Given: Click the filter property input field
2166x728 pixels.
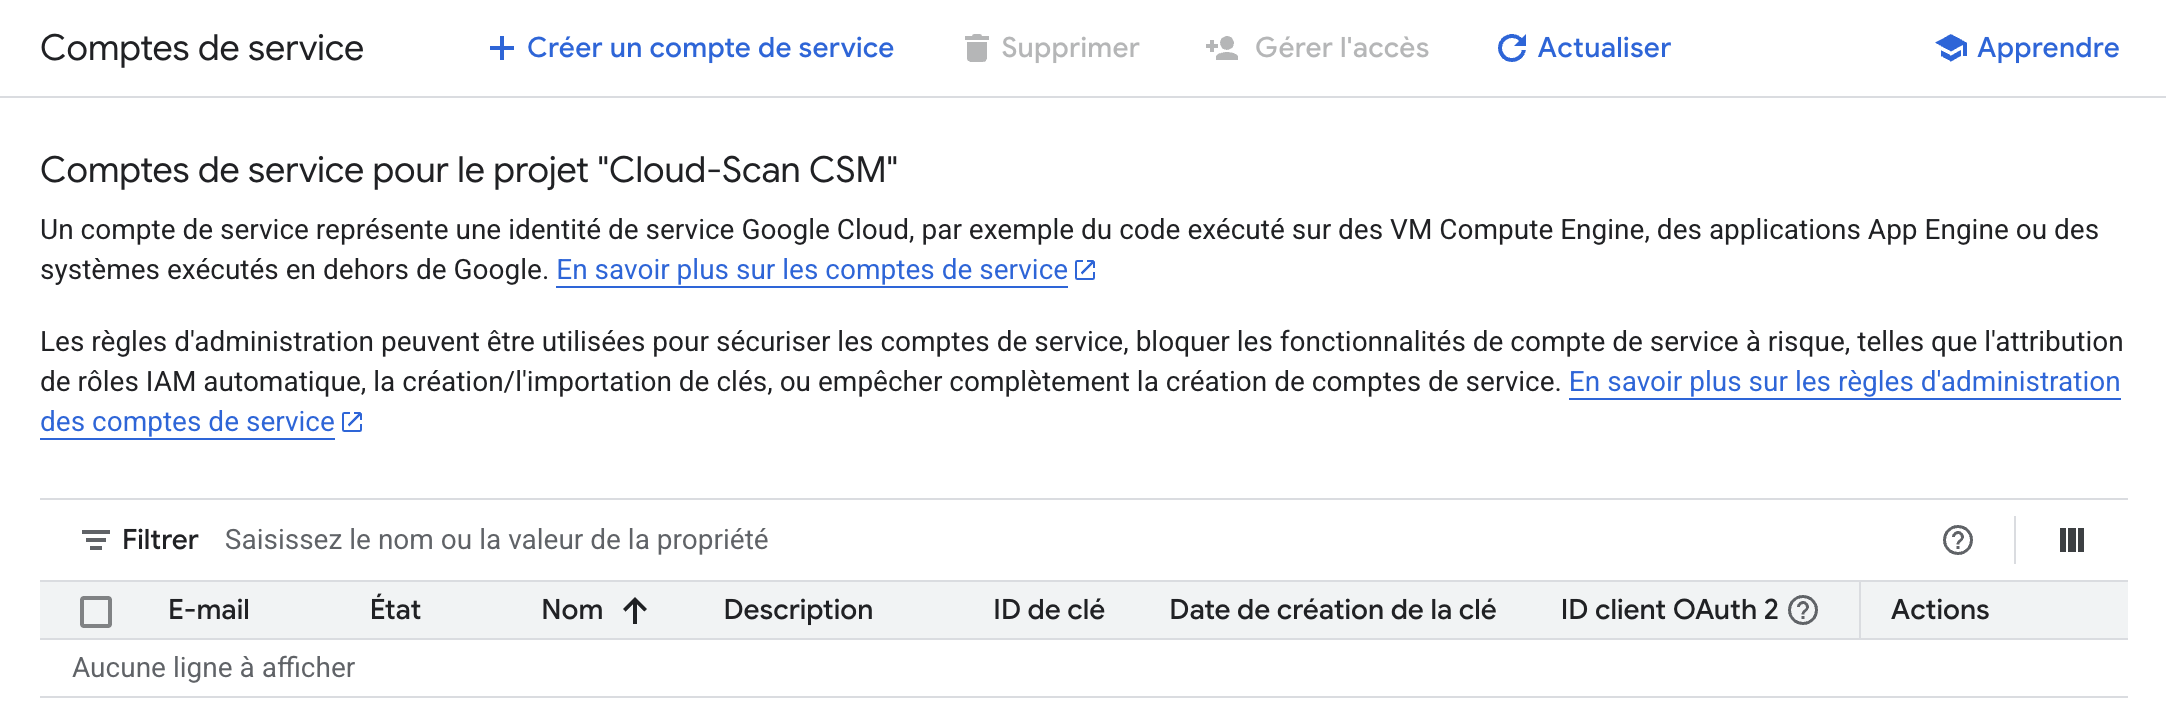Looking at the screenshot, I should pyautogui.click(x=900, y=540).
